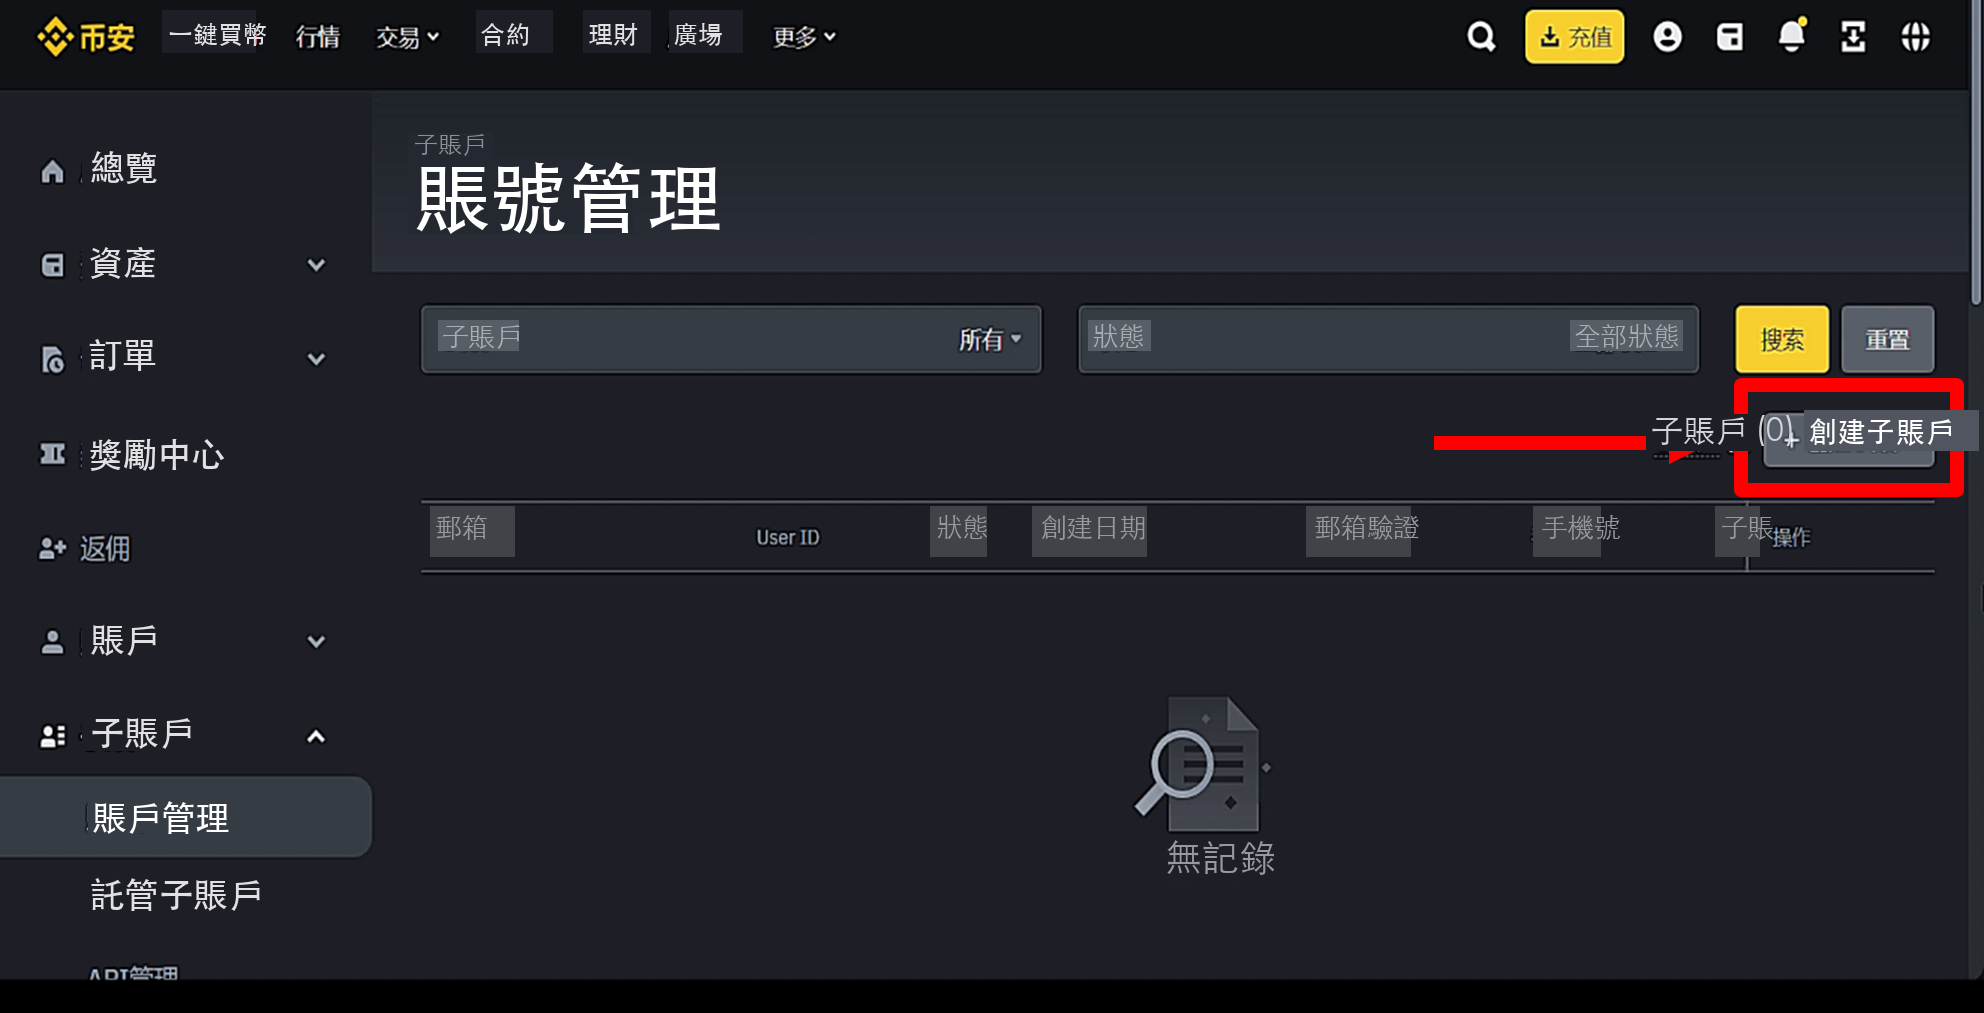Expand the 賬戶 sidebar section
The height and width of the screenshot is (1013, 1984).
pyautogui.click(x=316, y=641)
